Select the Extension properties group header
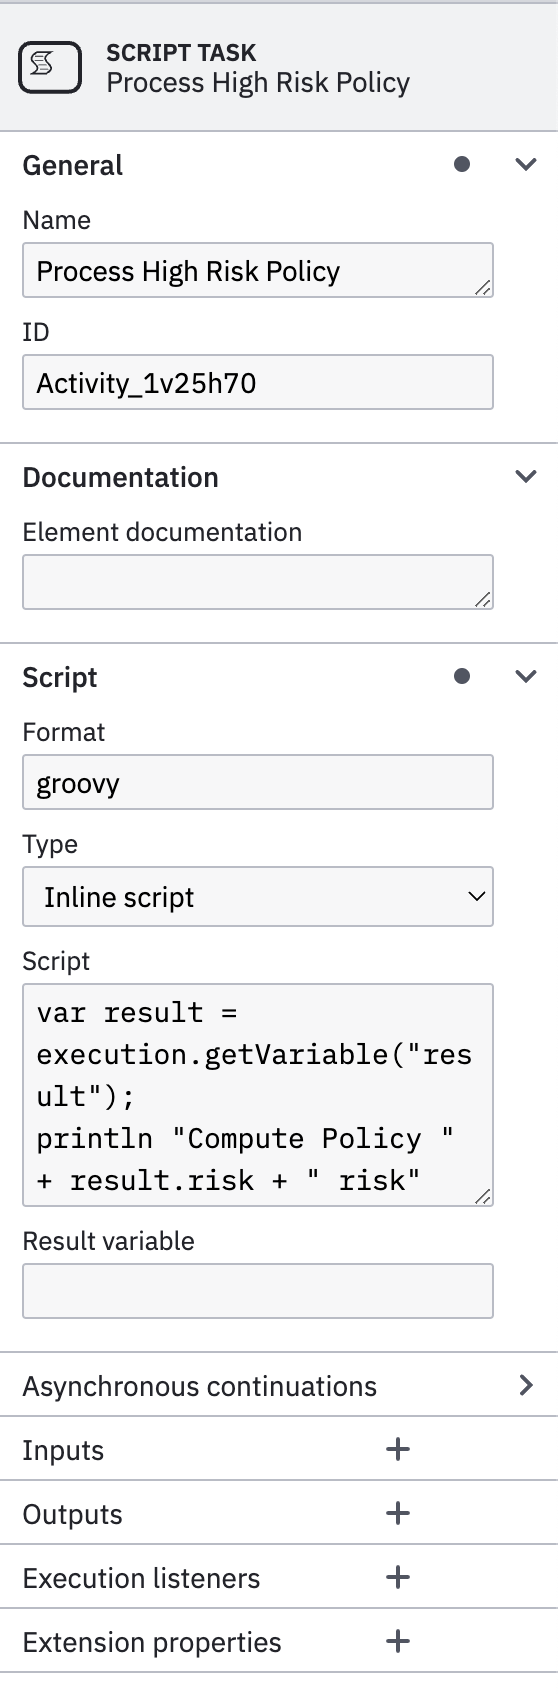The height and width of the screenshot is (1694, 558). (279, 1641)
